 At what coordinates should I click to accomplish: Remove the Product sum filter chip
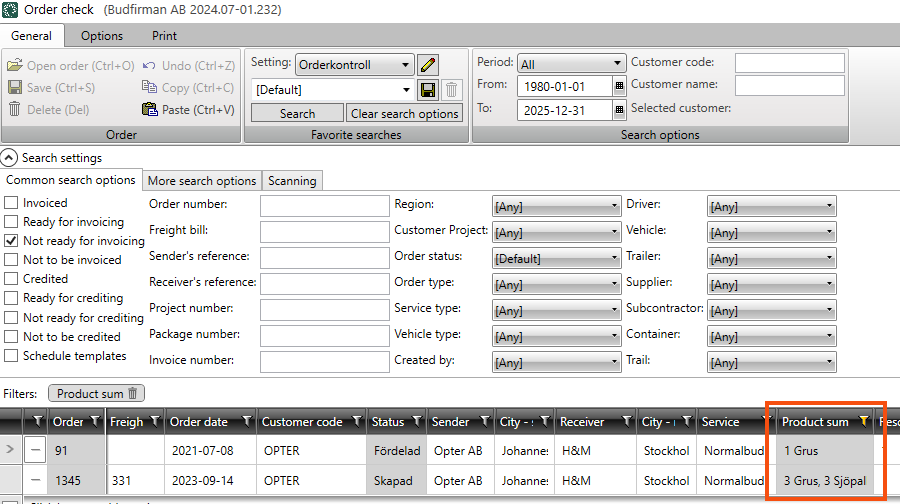134,394
